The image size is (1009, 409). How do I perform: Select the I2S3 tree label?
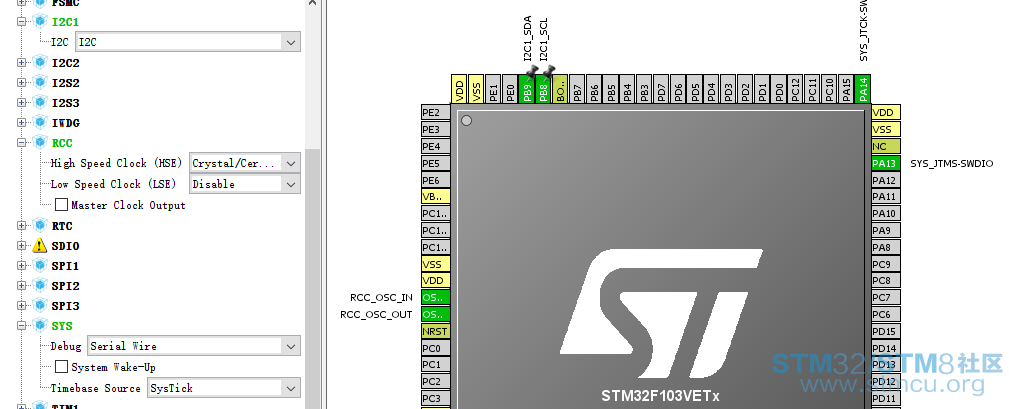click(66, 103)
